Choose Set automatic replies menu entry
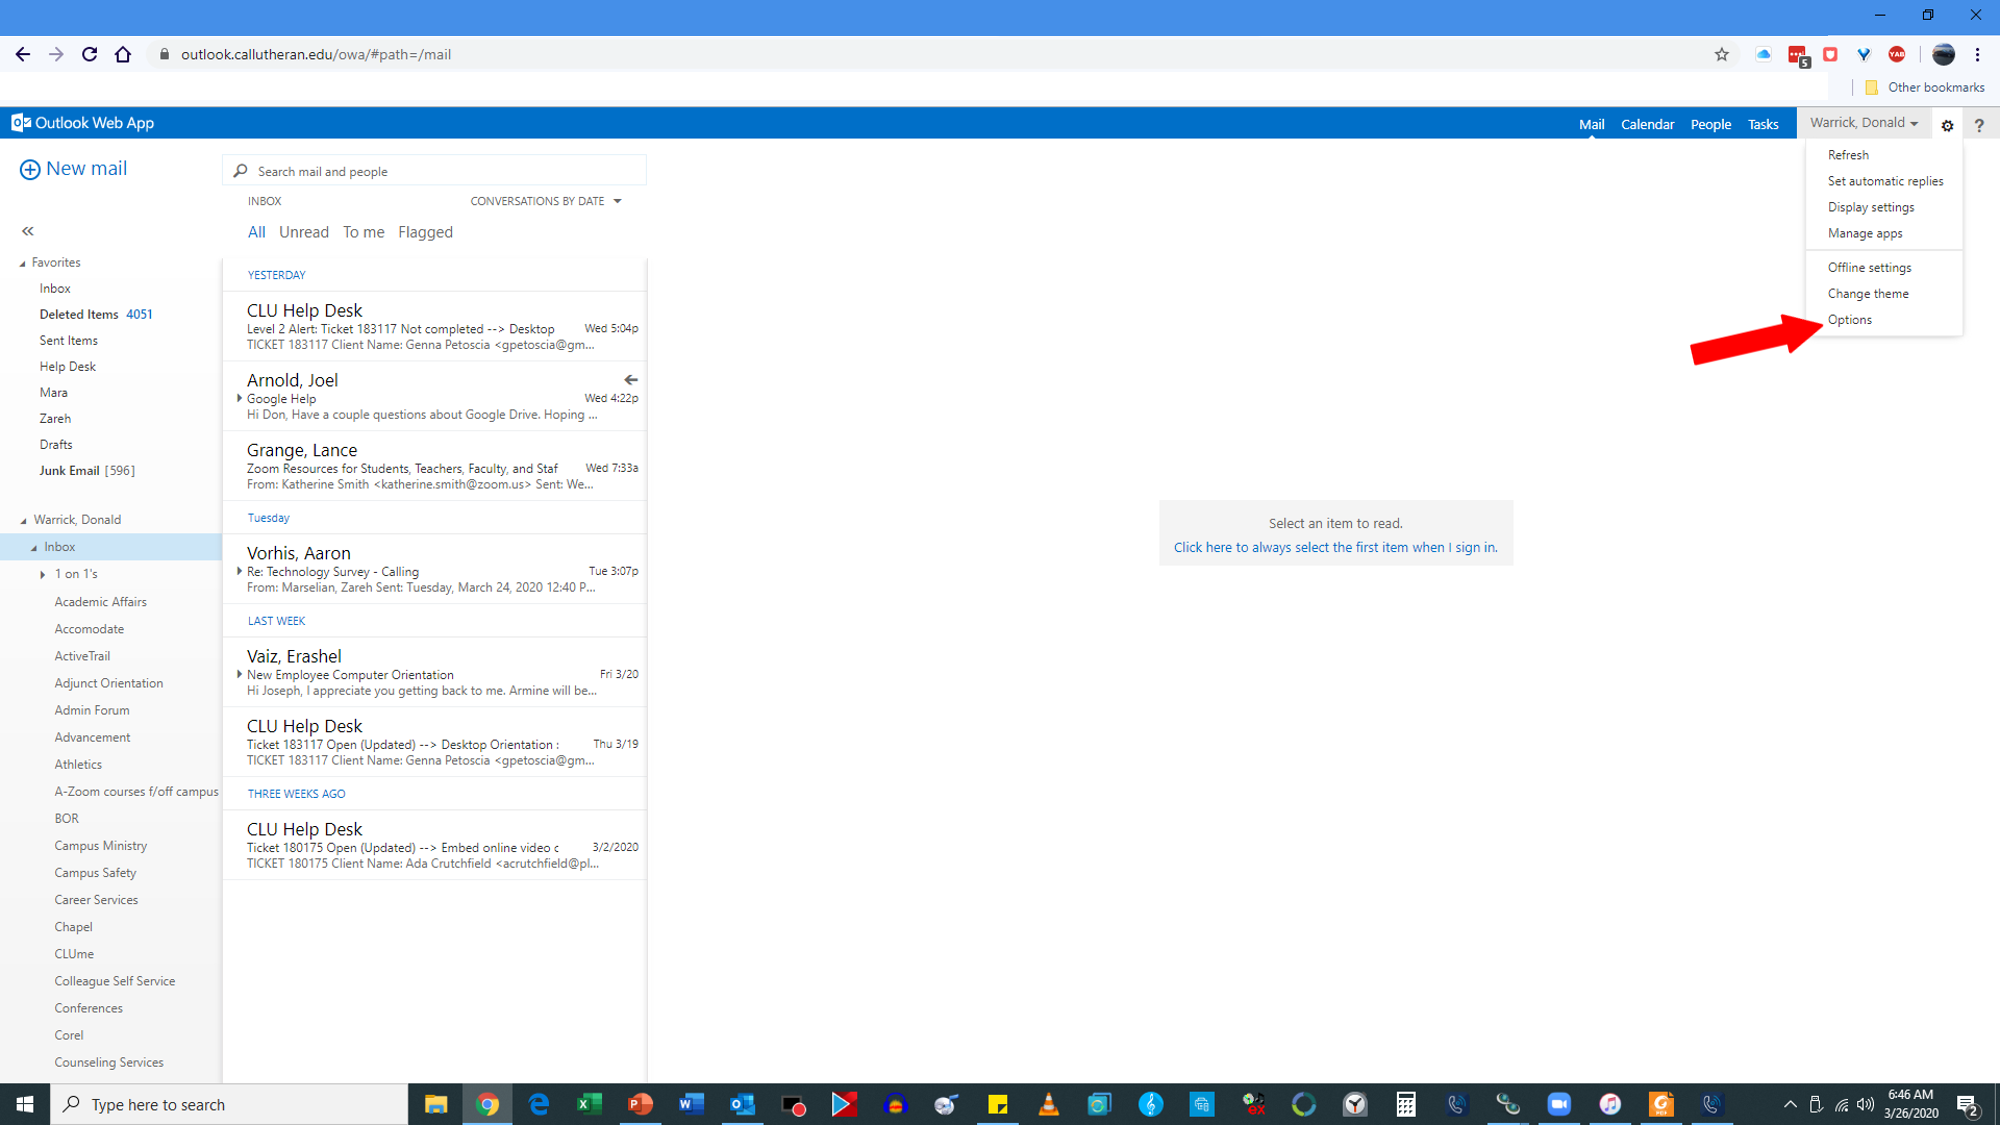The height and width of the screenshot is (1125, 2000). tap(1885, 181)
